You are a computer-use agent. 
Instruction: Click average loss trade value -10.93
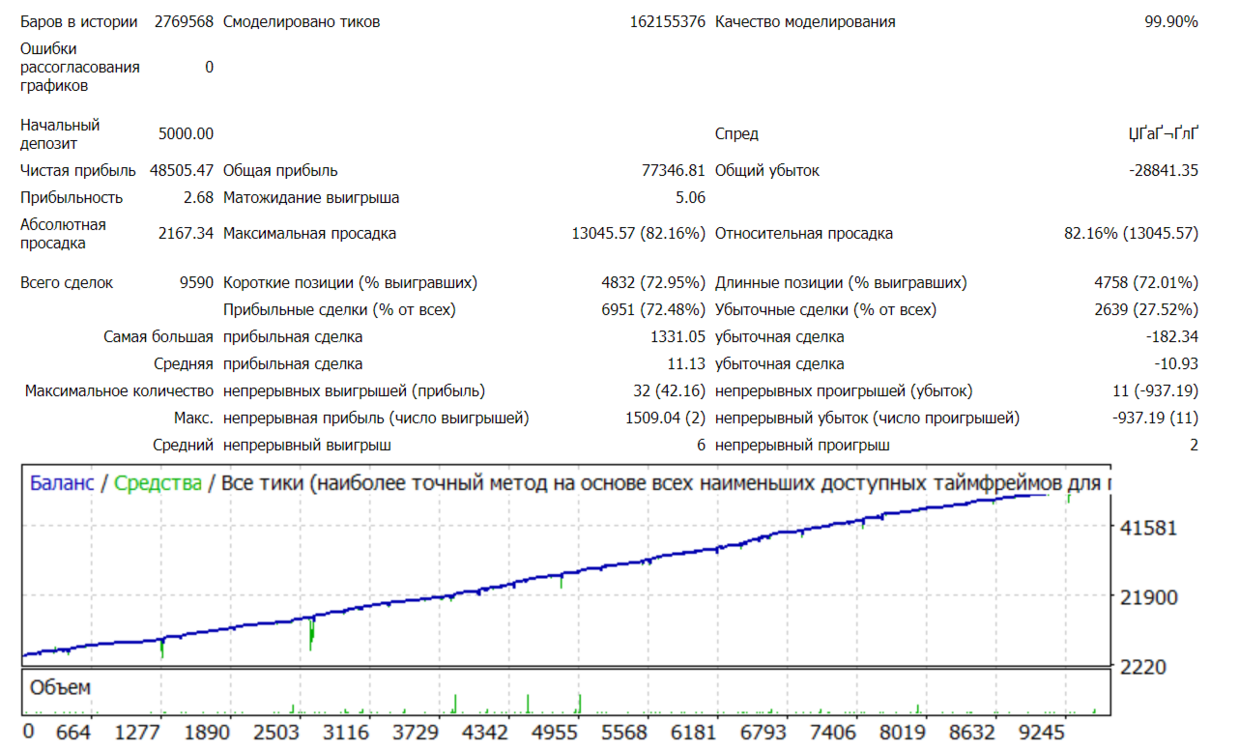click(x=1175, y=364)
